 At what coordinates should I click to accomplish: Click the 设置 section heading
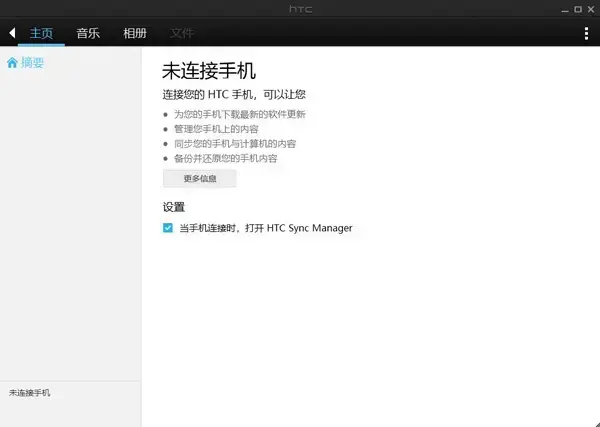point(174,207)
